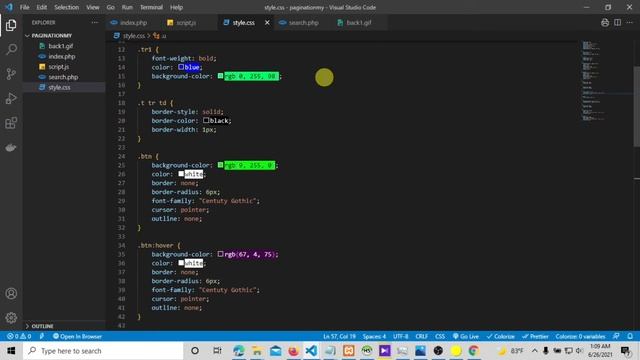
Task: Open the File menu
Action: coord(24,7)
